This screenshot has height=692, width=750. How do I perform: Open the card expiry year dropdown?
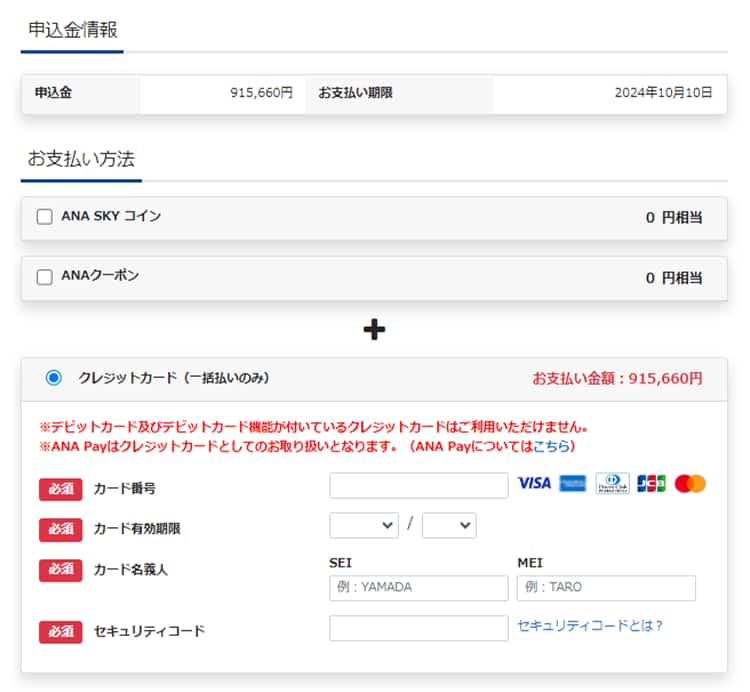click(x=449, y=526)
